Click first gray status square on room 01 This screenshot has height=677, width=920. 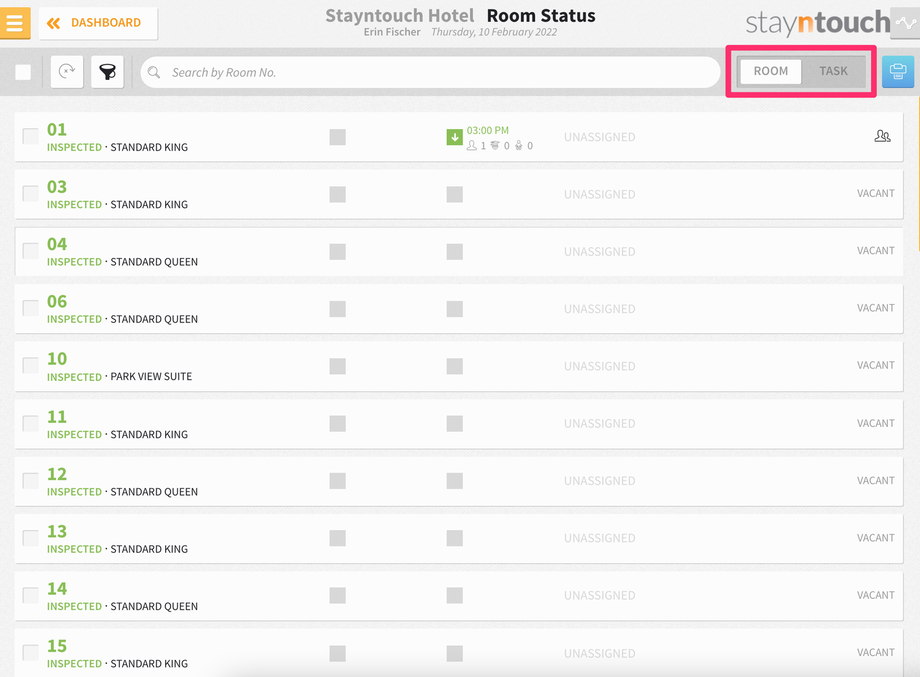click(x=337, y=137)
